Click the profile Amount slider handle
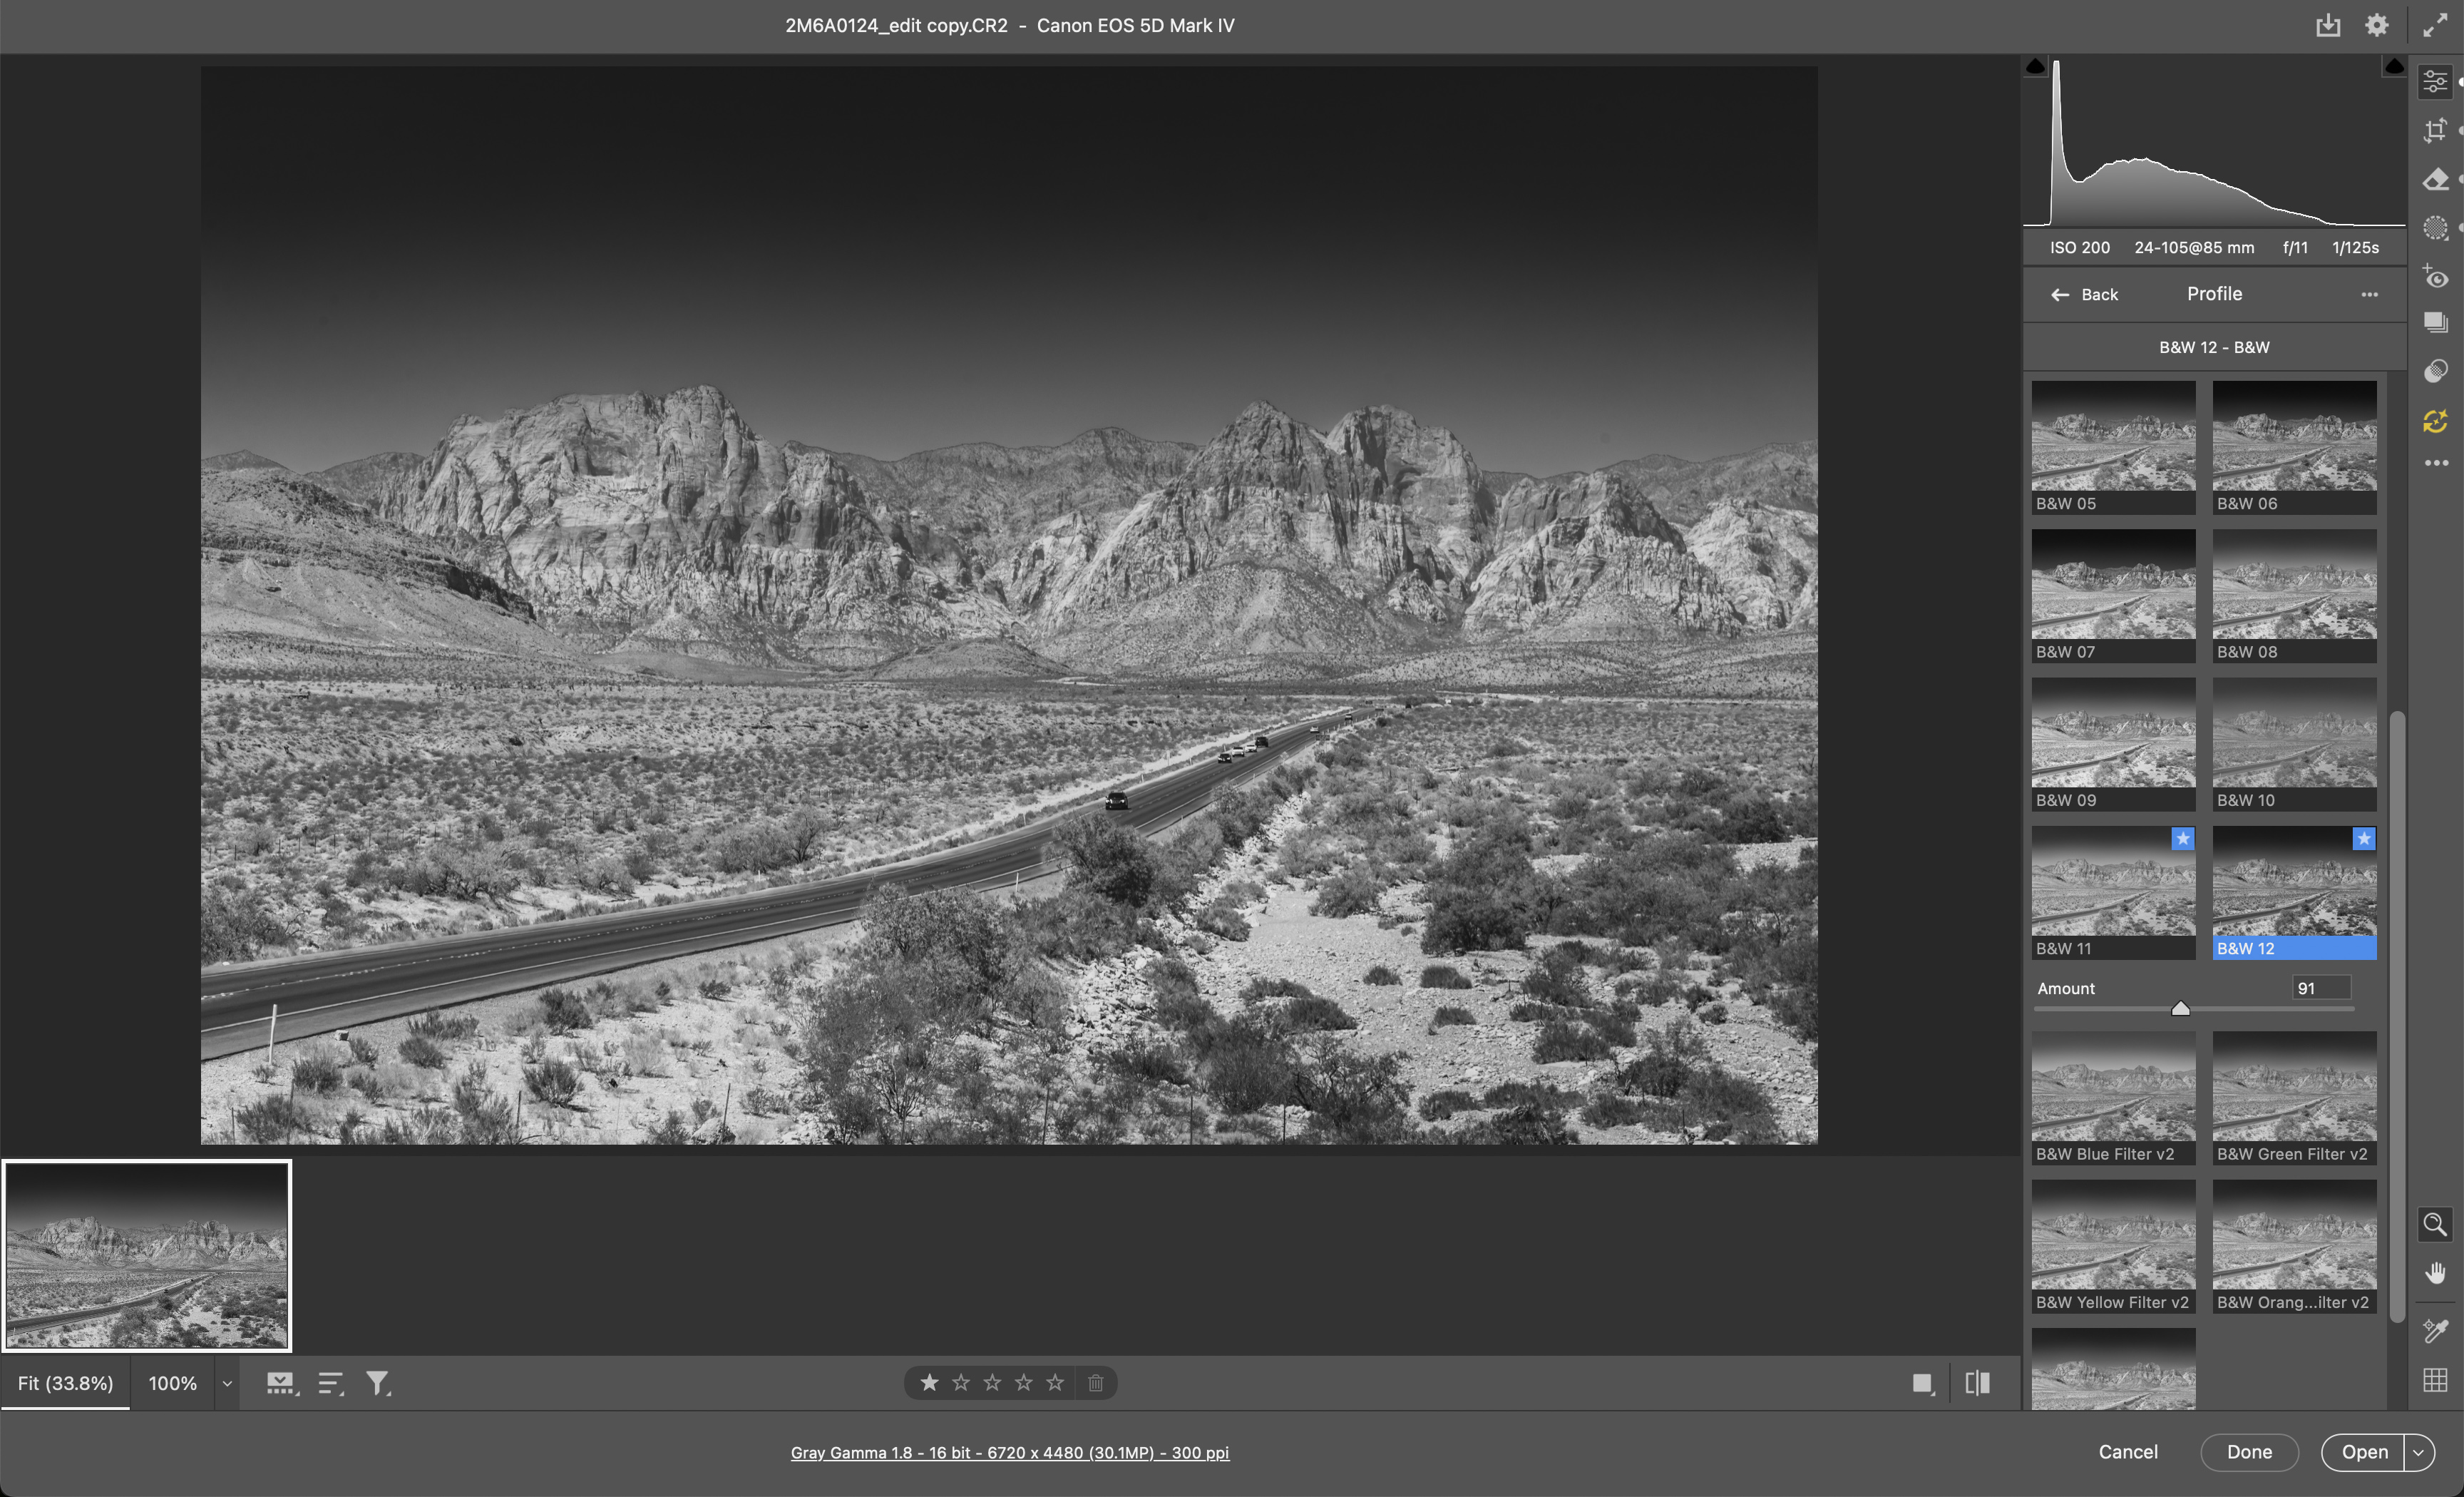The image size is (2464, 1497). (2180, 1009)
